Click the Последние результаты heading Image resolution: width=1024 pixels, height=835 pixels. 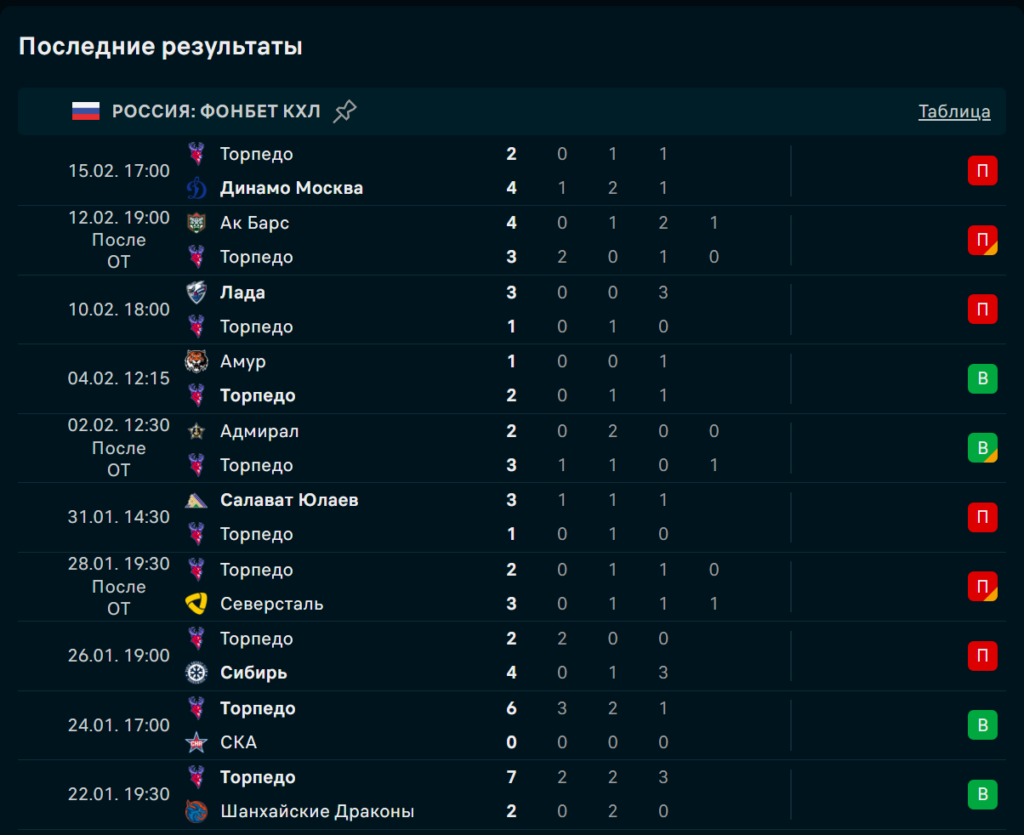pos(160,46)
